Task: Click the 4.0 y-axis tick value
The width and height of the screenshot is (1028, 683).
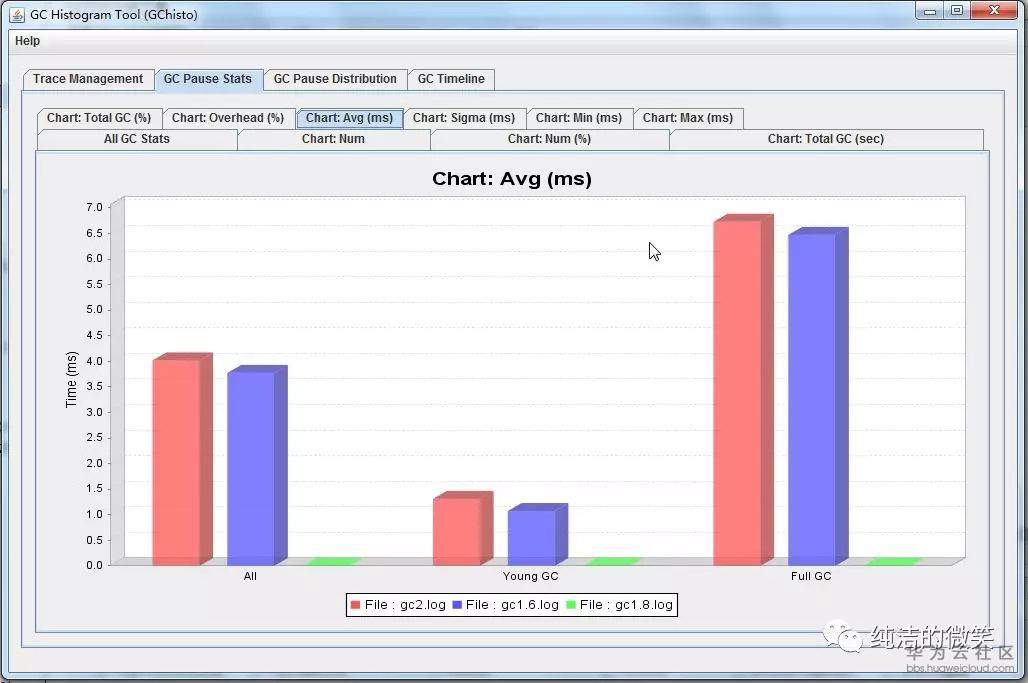Action: click(x=94, y=361)
